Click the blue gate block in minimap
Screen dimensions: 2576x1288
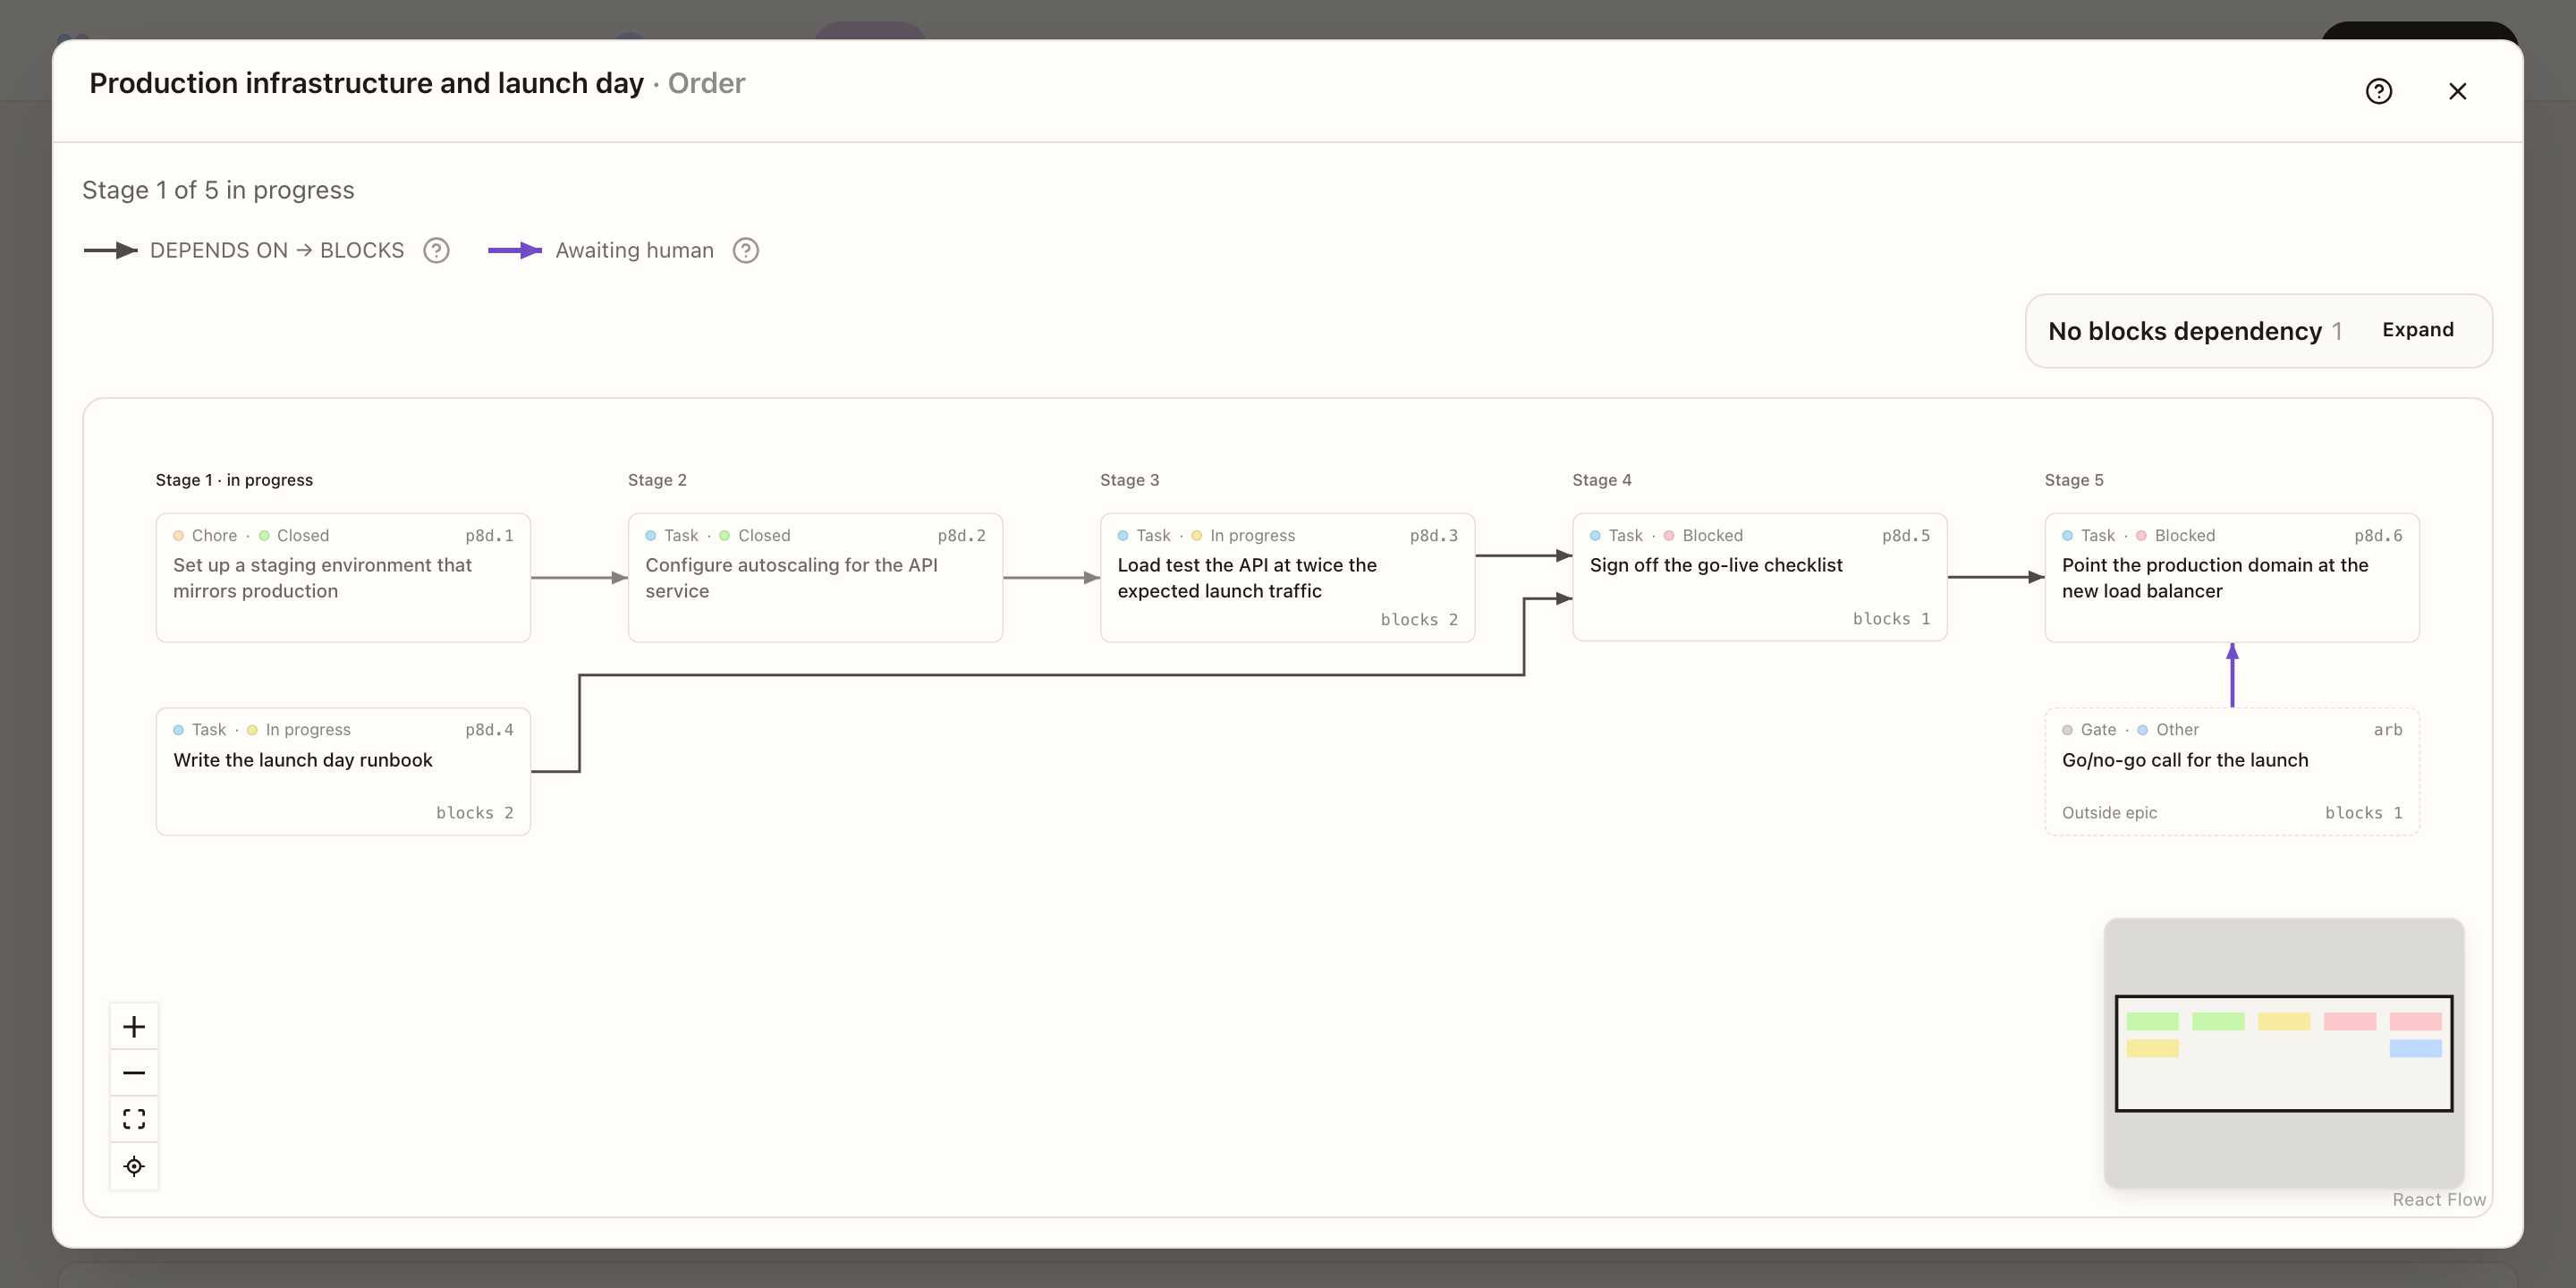(x=2415, y=1048)
